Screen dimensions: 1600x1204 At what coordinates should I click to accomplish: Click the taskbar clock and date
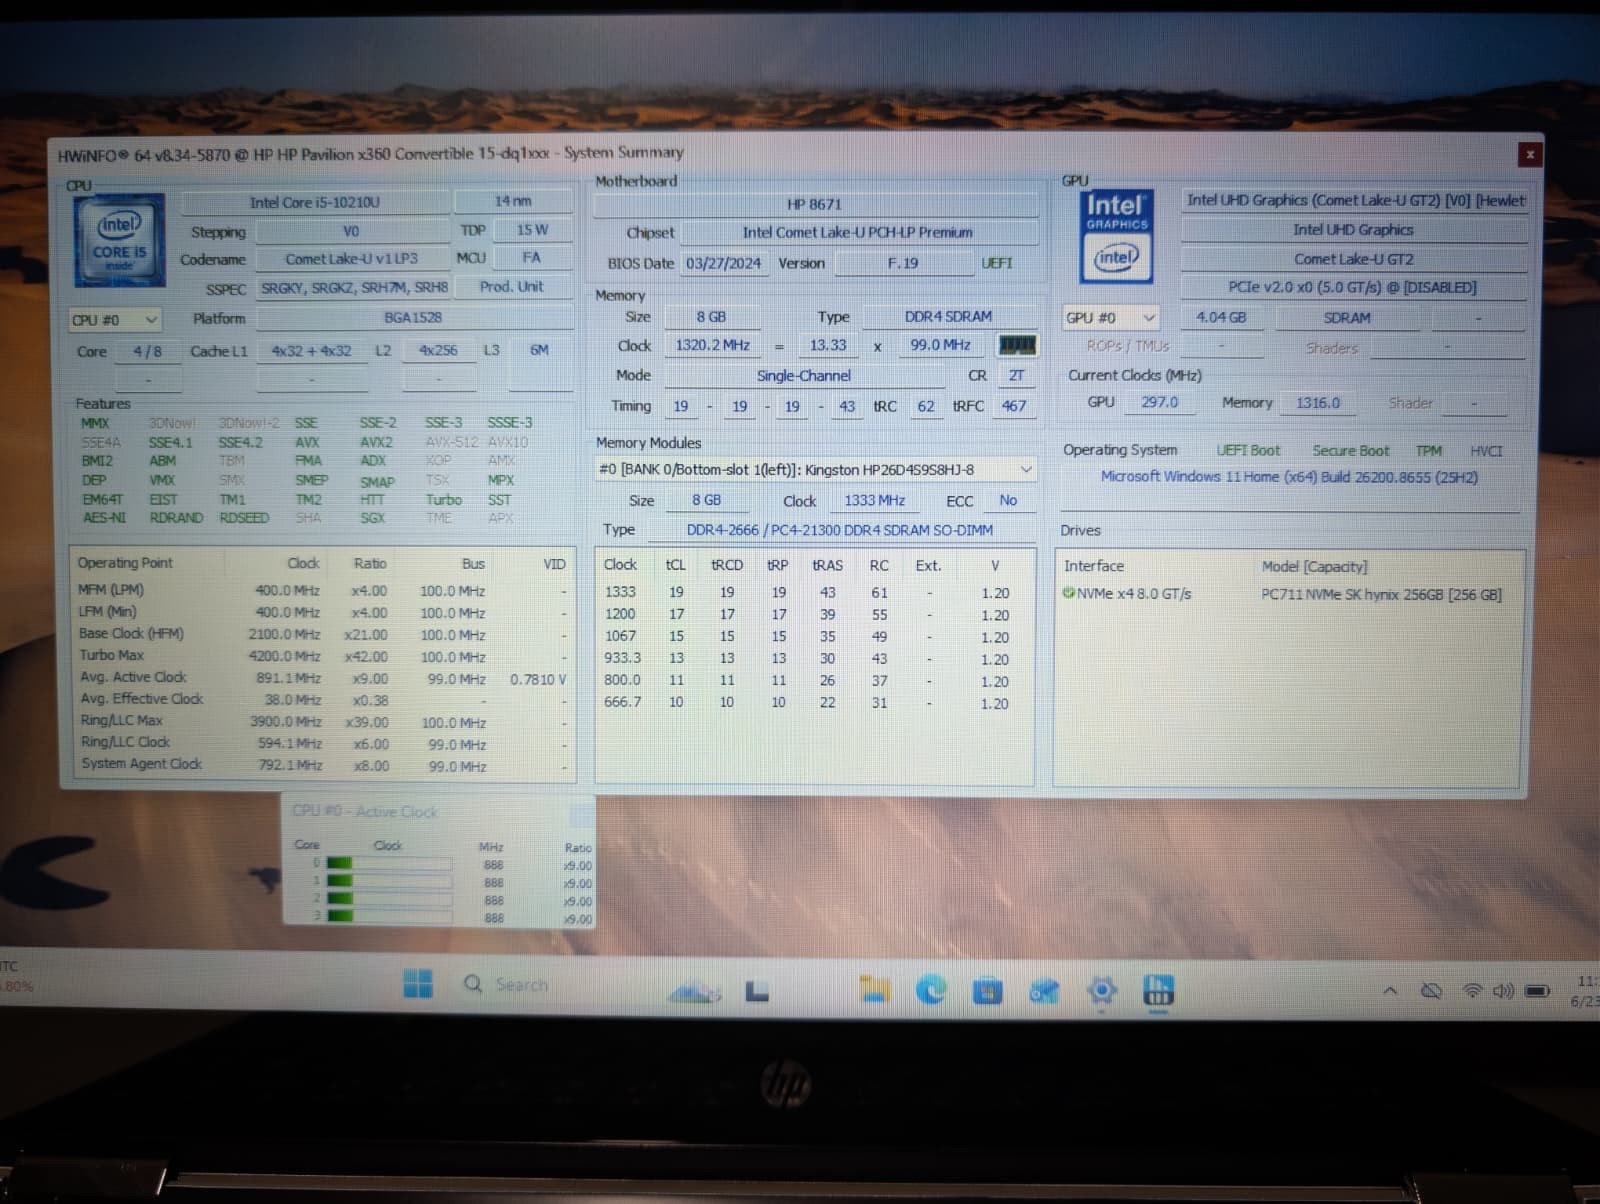point(1584,991)
